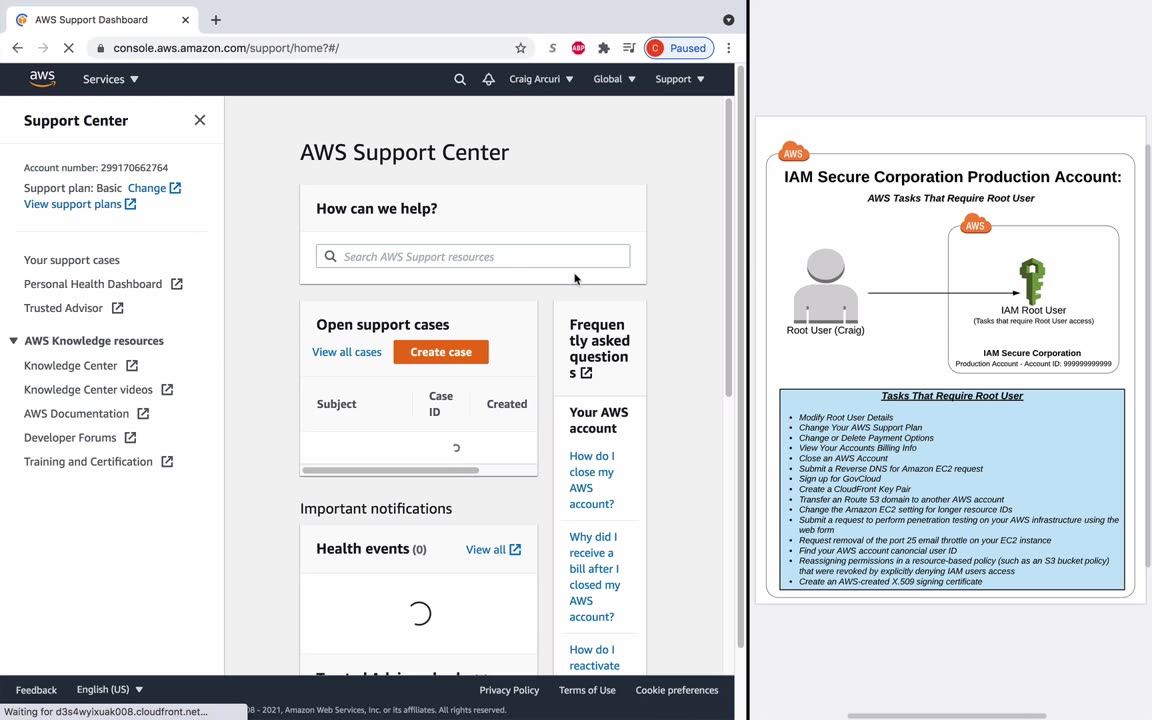Screen dimensions: 1152x720
Task: Click the Case ID column header
Action: 441,404
